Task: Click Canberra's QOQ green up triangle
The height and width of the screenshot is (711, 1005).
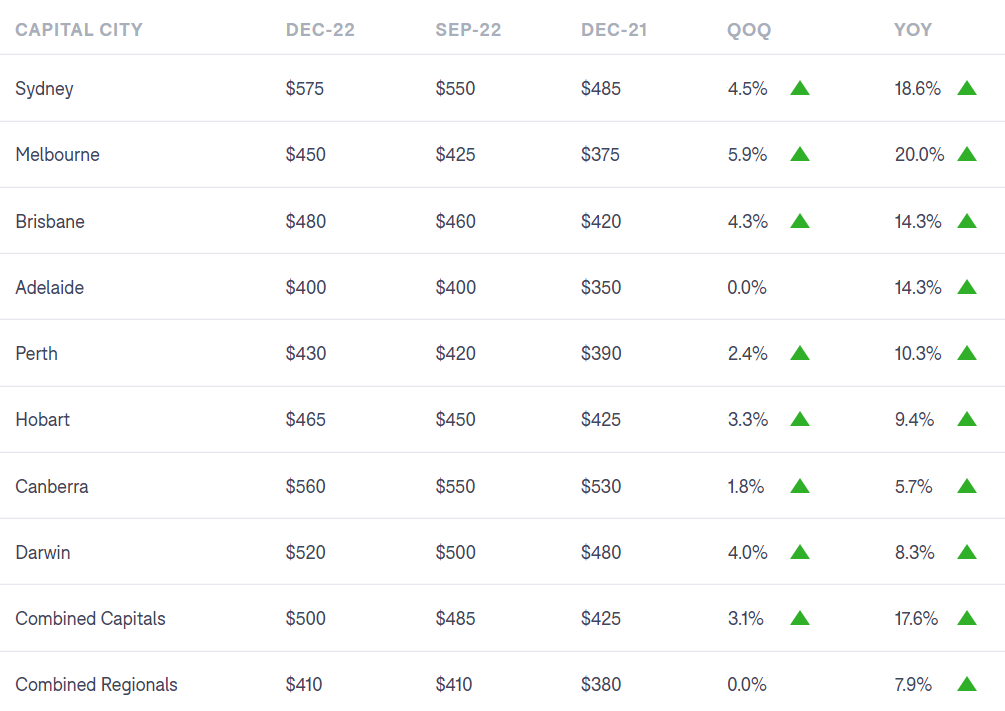Action: 799,486
